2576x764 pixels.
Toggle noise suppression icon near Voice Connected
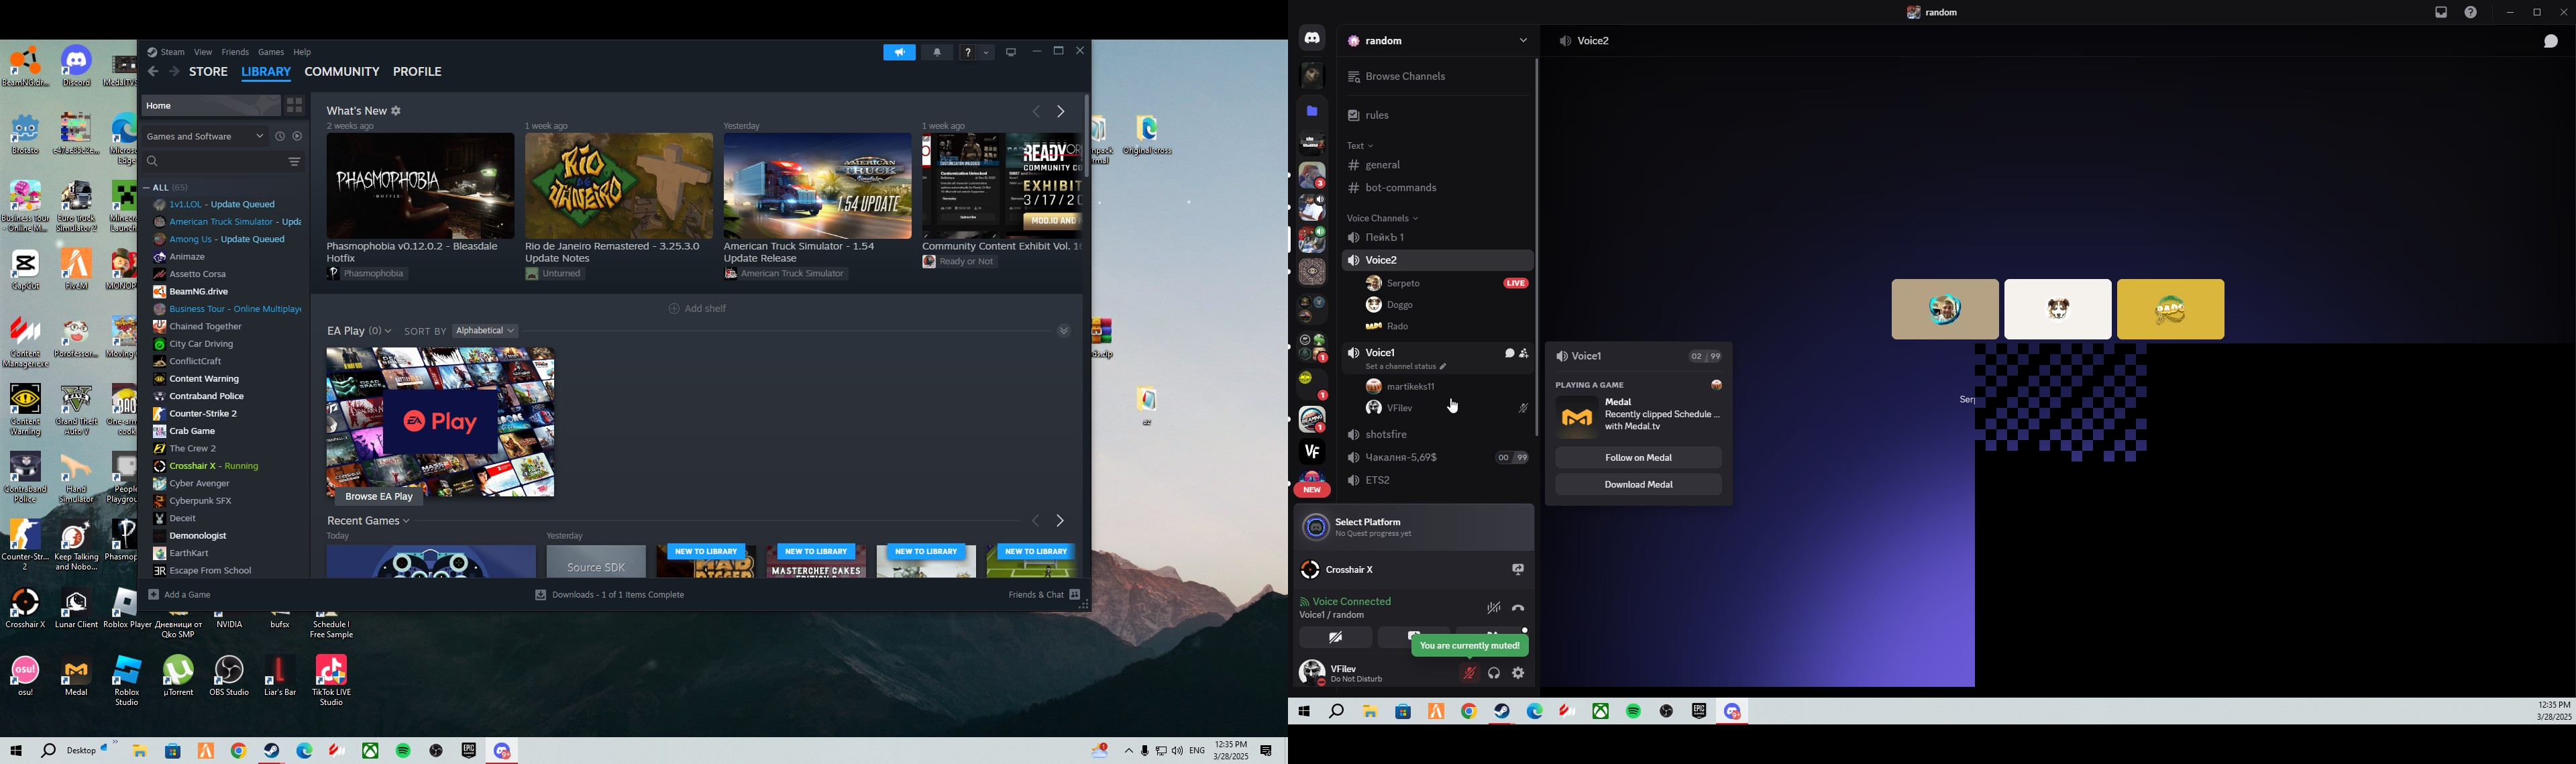pyautogui.click(x=1493, y=608)
